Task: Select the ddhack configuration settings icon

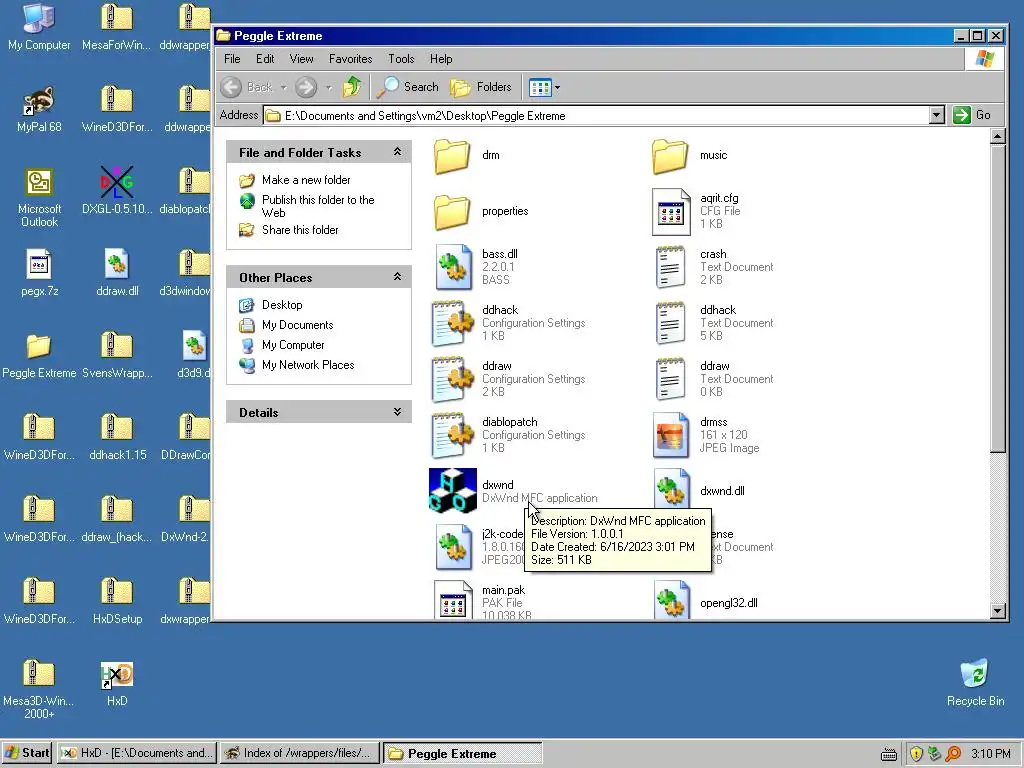Action: pos(453,323)
